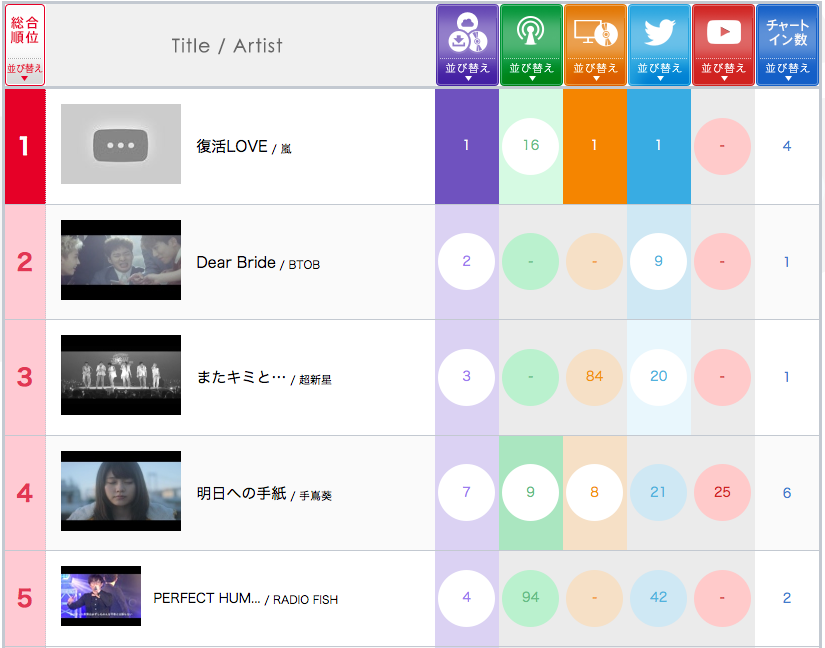Screen dimensions: 825x648
Task: Open 明日への手紙 song title link
Action: click(x=241, y=494)
